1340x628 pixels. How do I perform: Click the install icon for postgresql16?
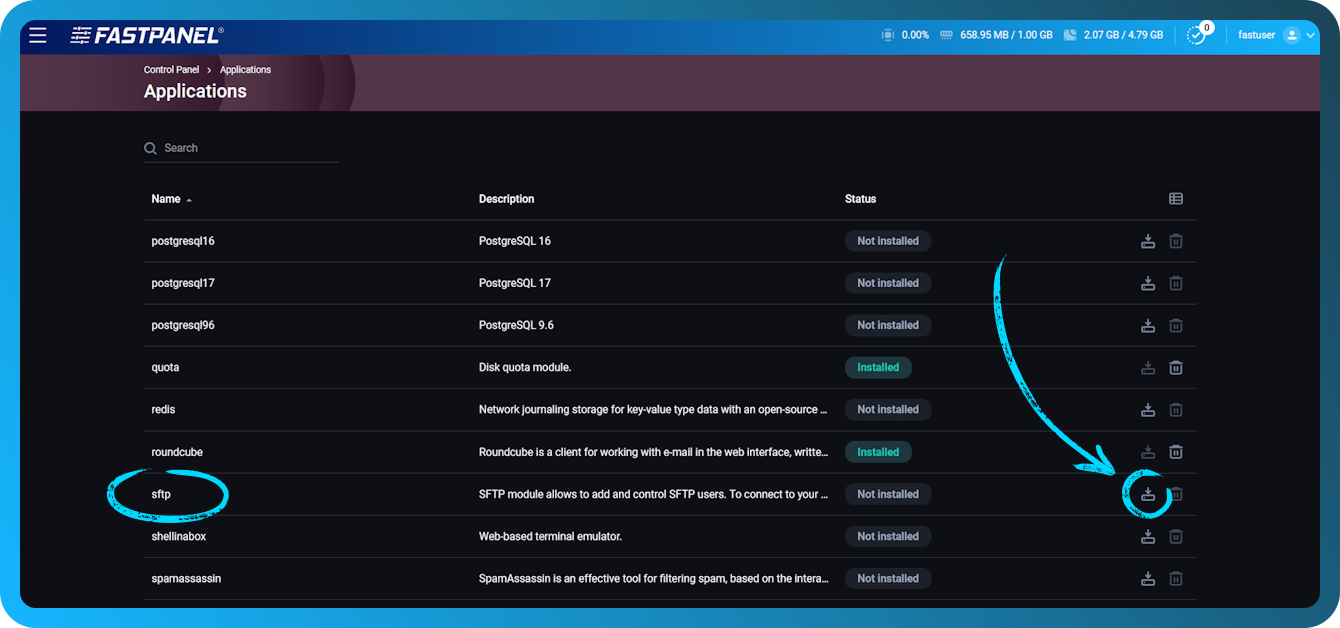coord(1148,240)
